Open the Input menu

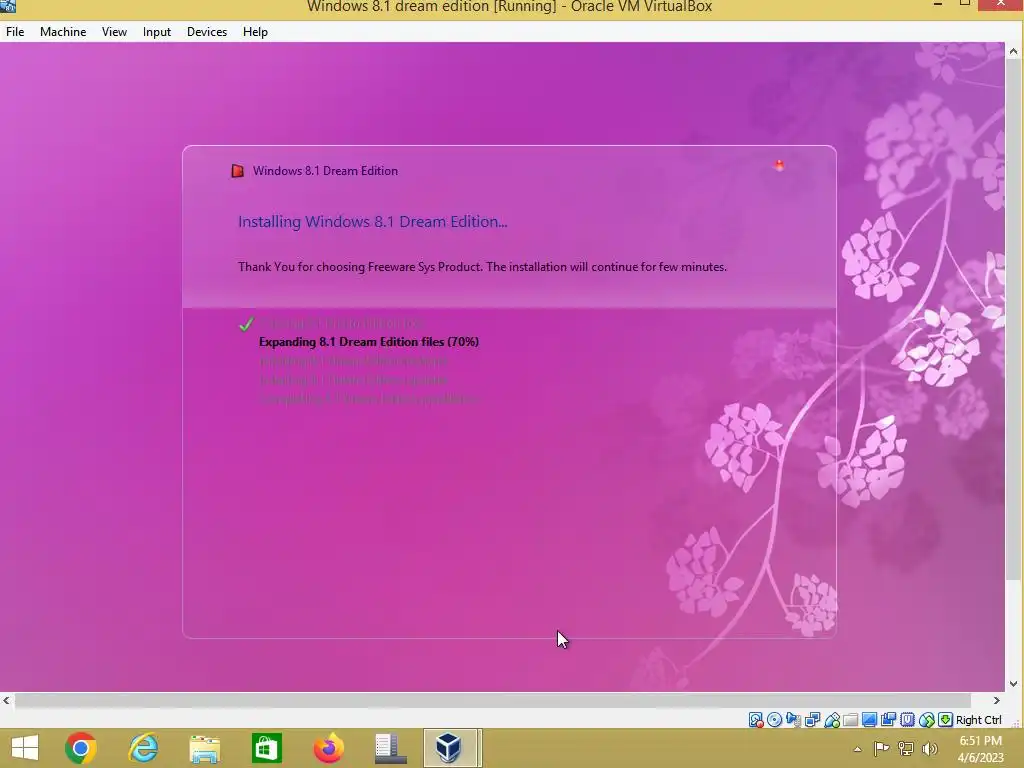(157, 32)
